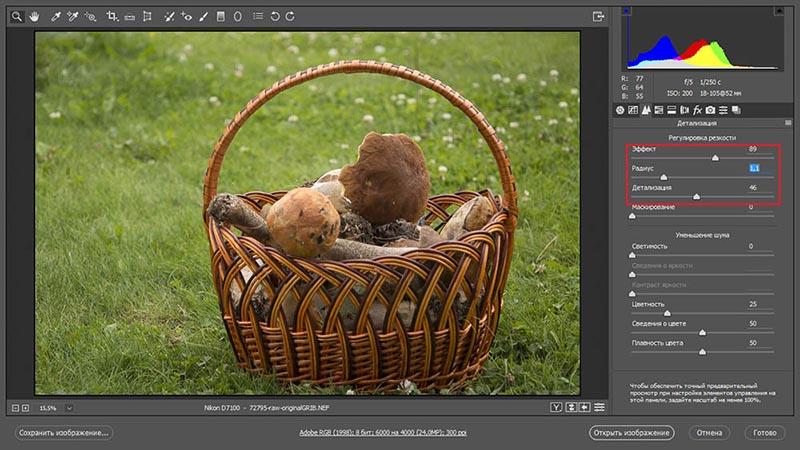
Task: Click the Отмена button
Action: 709,433
